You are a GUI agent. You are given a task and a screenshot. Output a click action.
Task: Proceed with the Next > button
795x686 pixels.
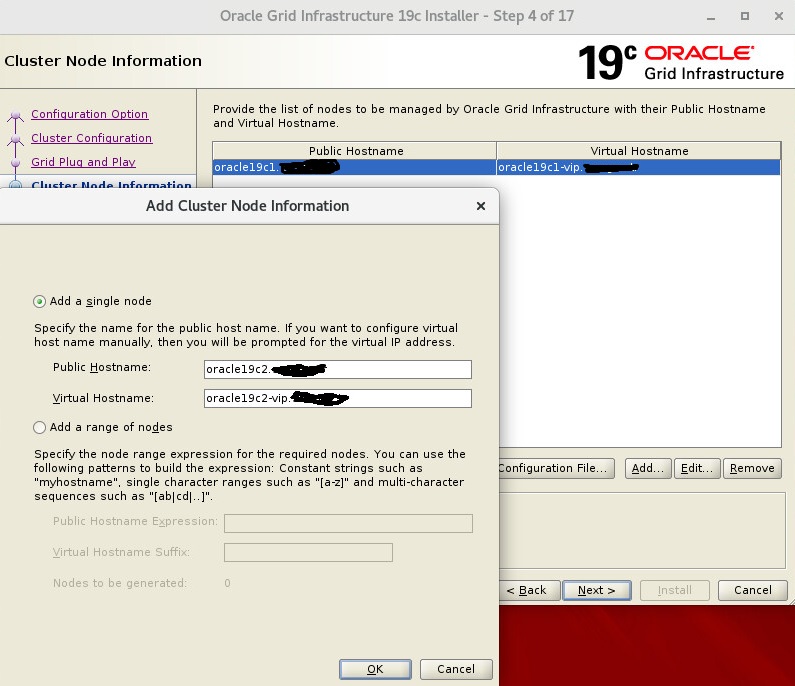597,590
